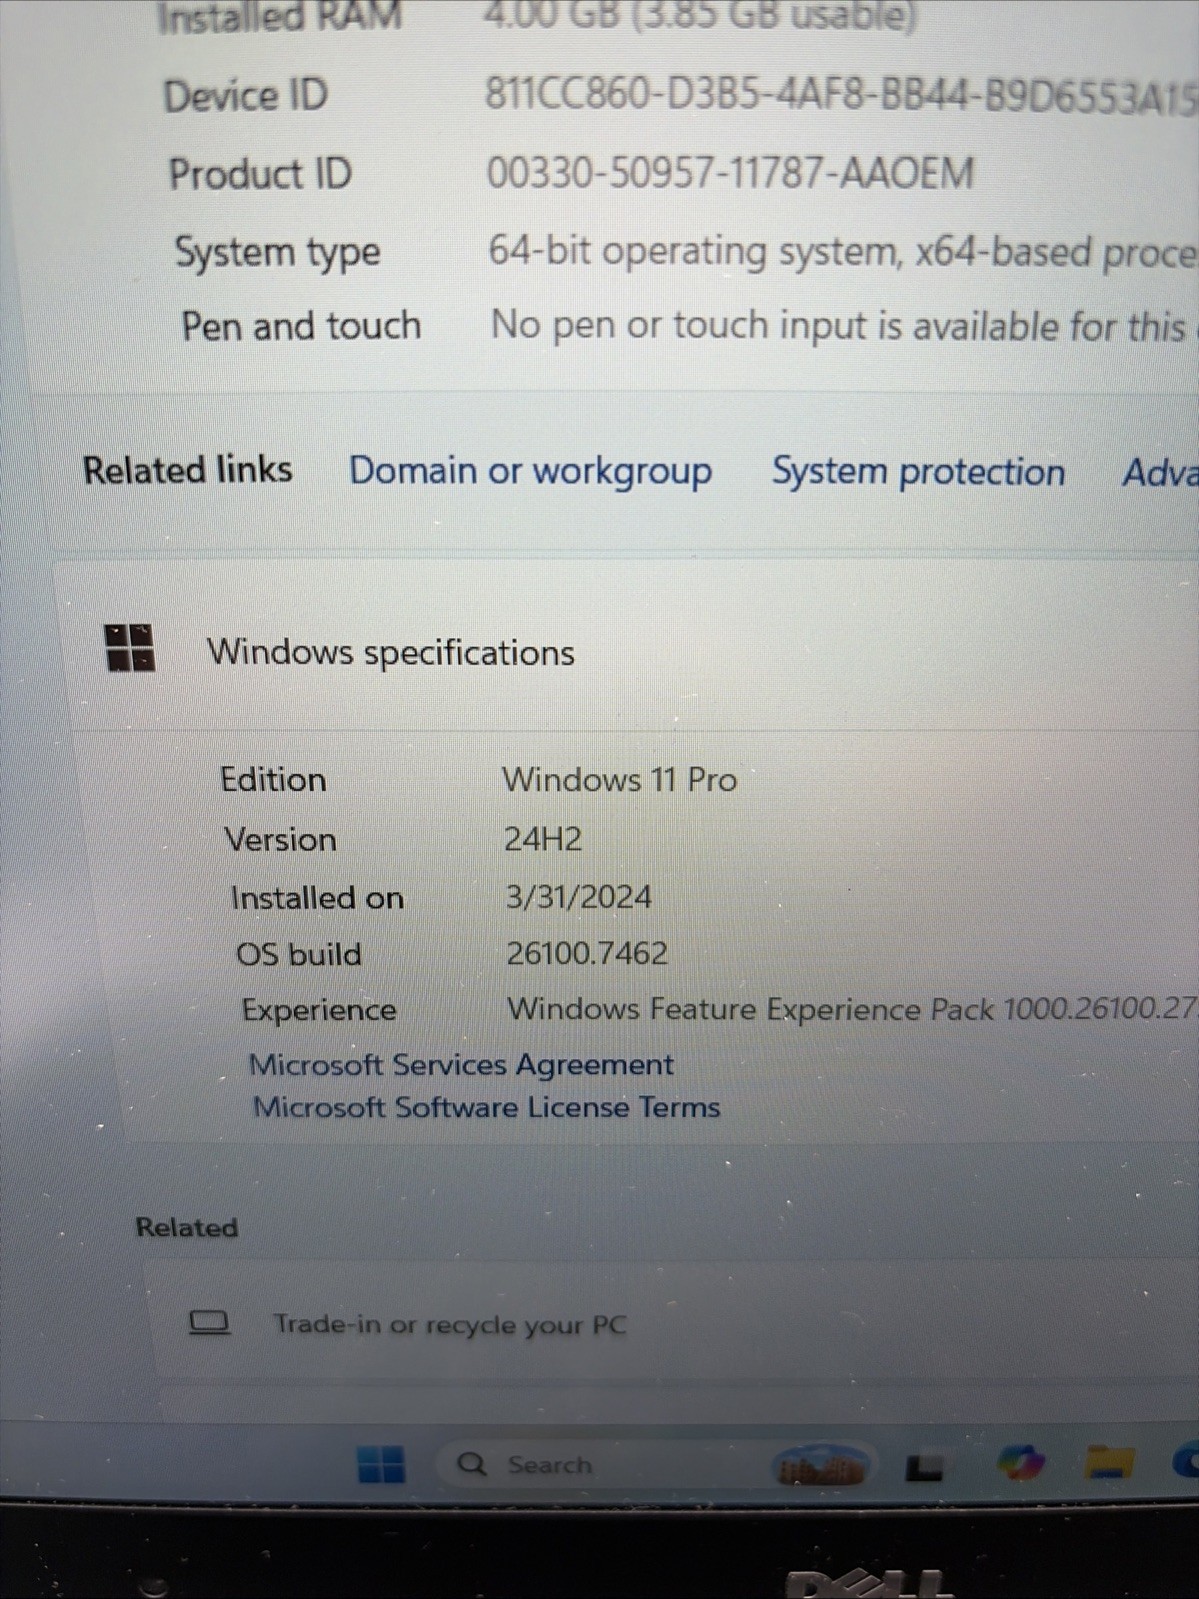The width and height of the screenshot is (1199, 1599).
Task: Click the magnifier icon in taskbar Search
Action: point(471,1465)
